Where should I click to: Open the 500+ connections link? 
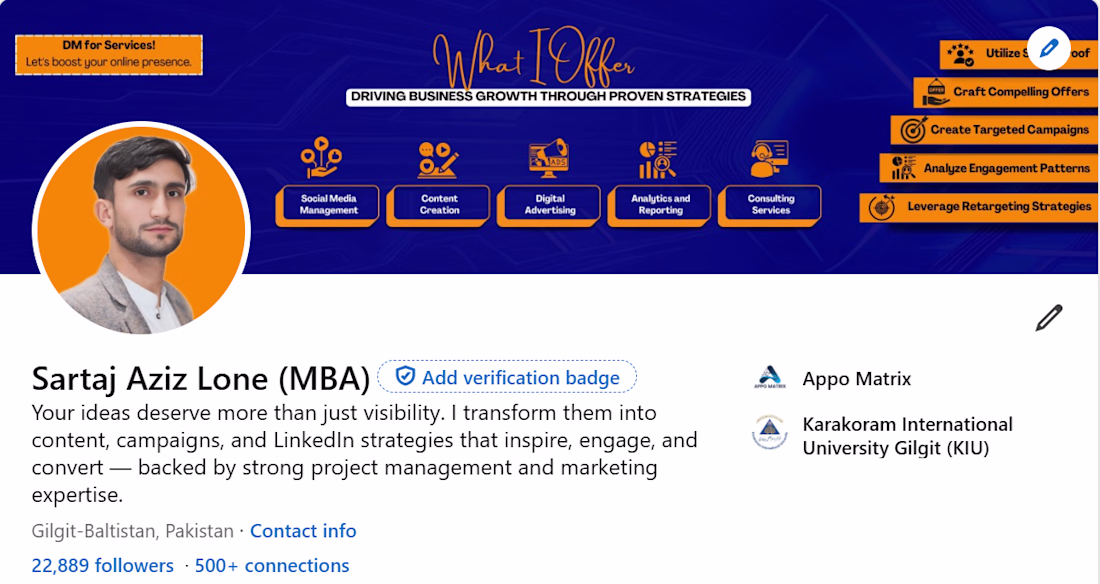point(272,565)
